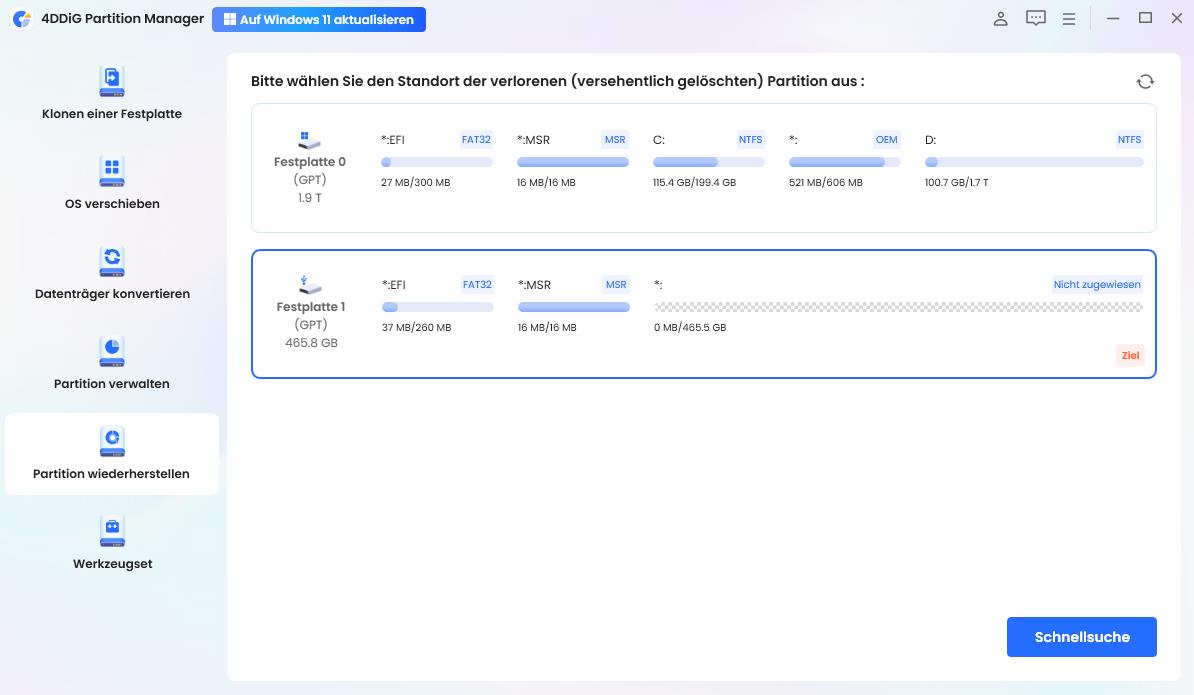
Task: Open the feedback chat bubble icon
Action: point(1036,18)
